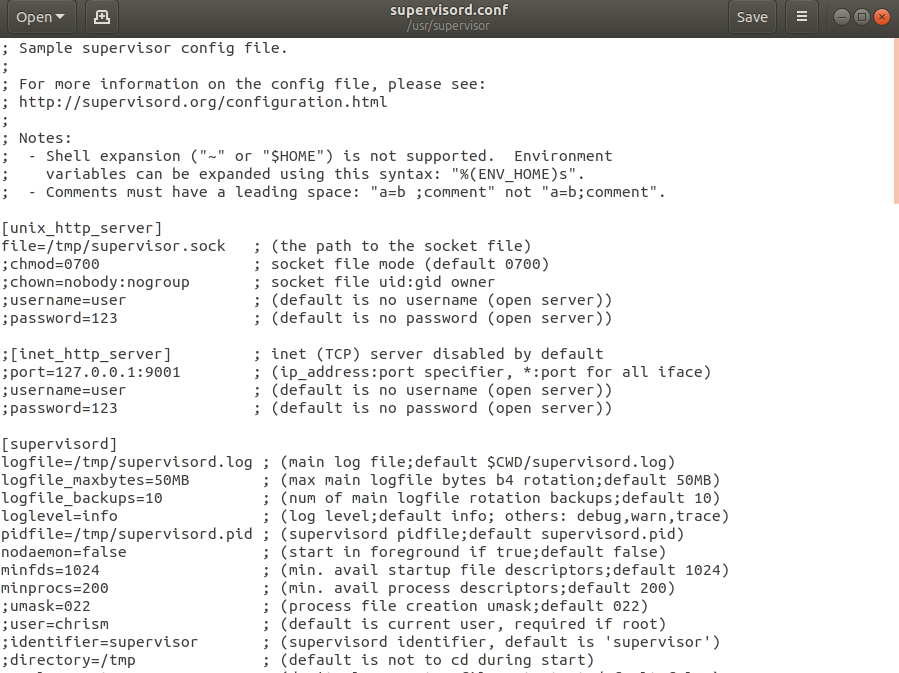Open the gedit options menu

pyautogui.click(x=802, y=17)
